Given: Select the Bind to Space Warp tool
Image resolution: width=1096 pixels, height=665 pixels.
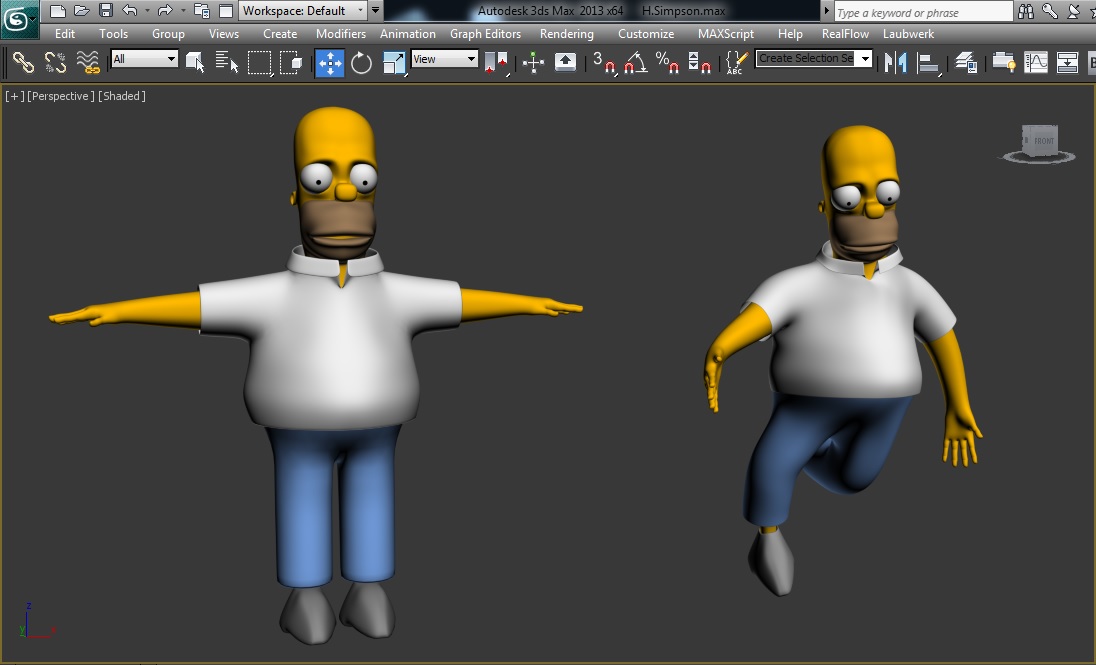Looking at the screenshot, I should (87, 62).
